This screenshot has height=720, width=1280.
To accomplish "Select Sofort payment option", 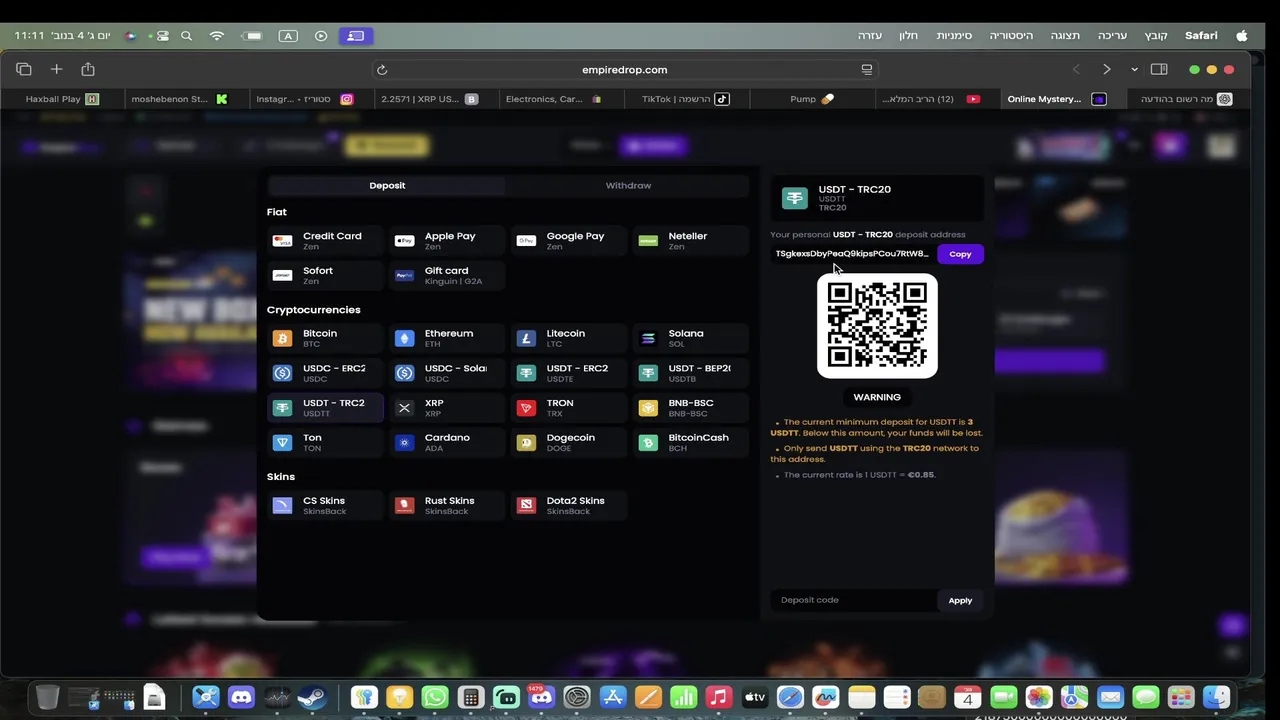I will pyautogui.click(x=325, y=275).
